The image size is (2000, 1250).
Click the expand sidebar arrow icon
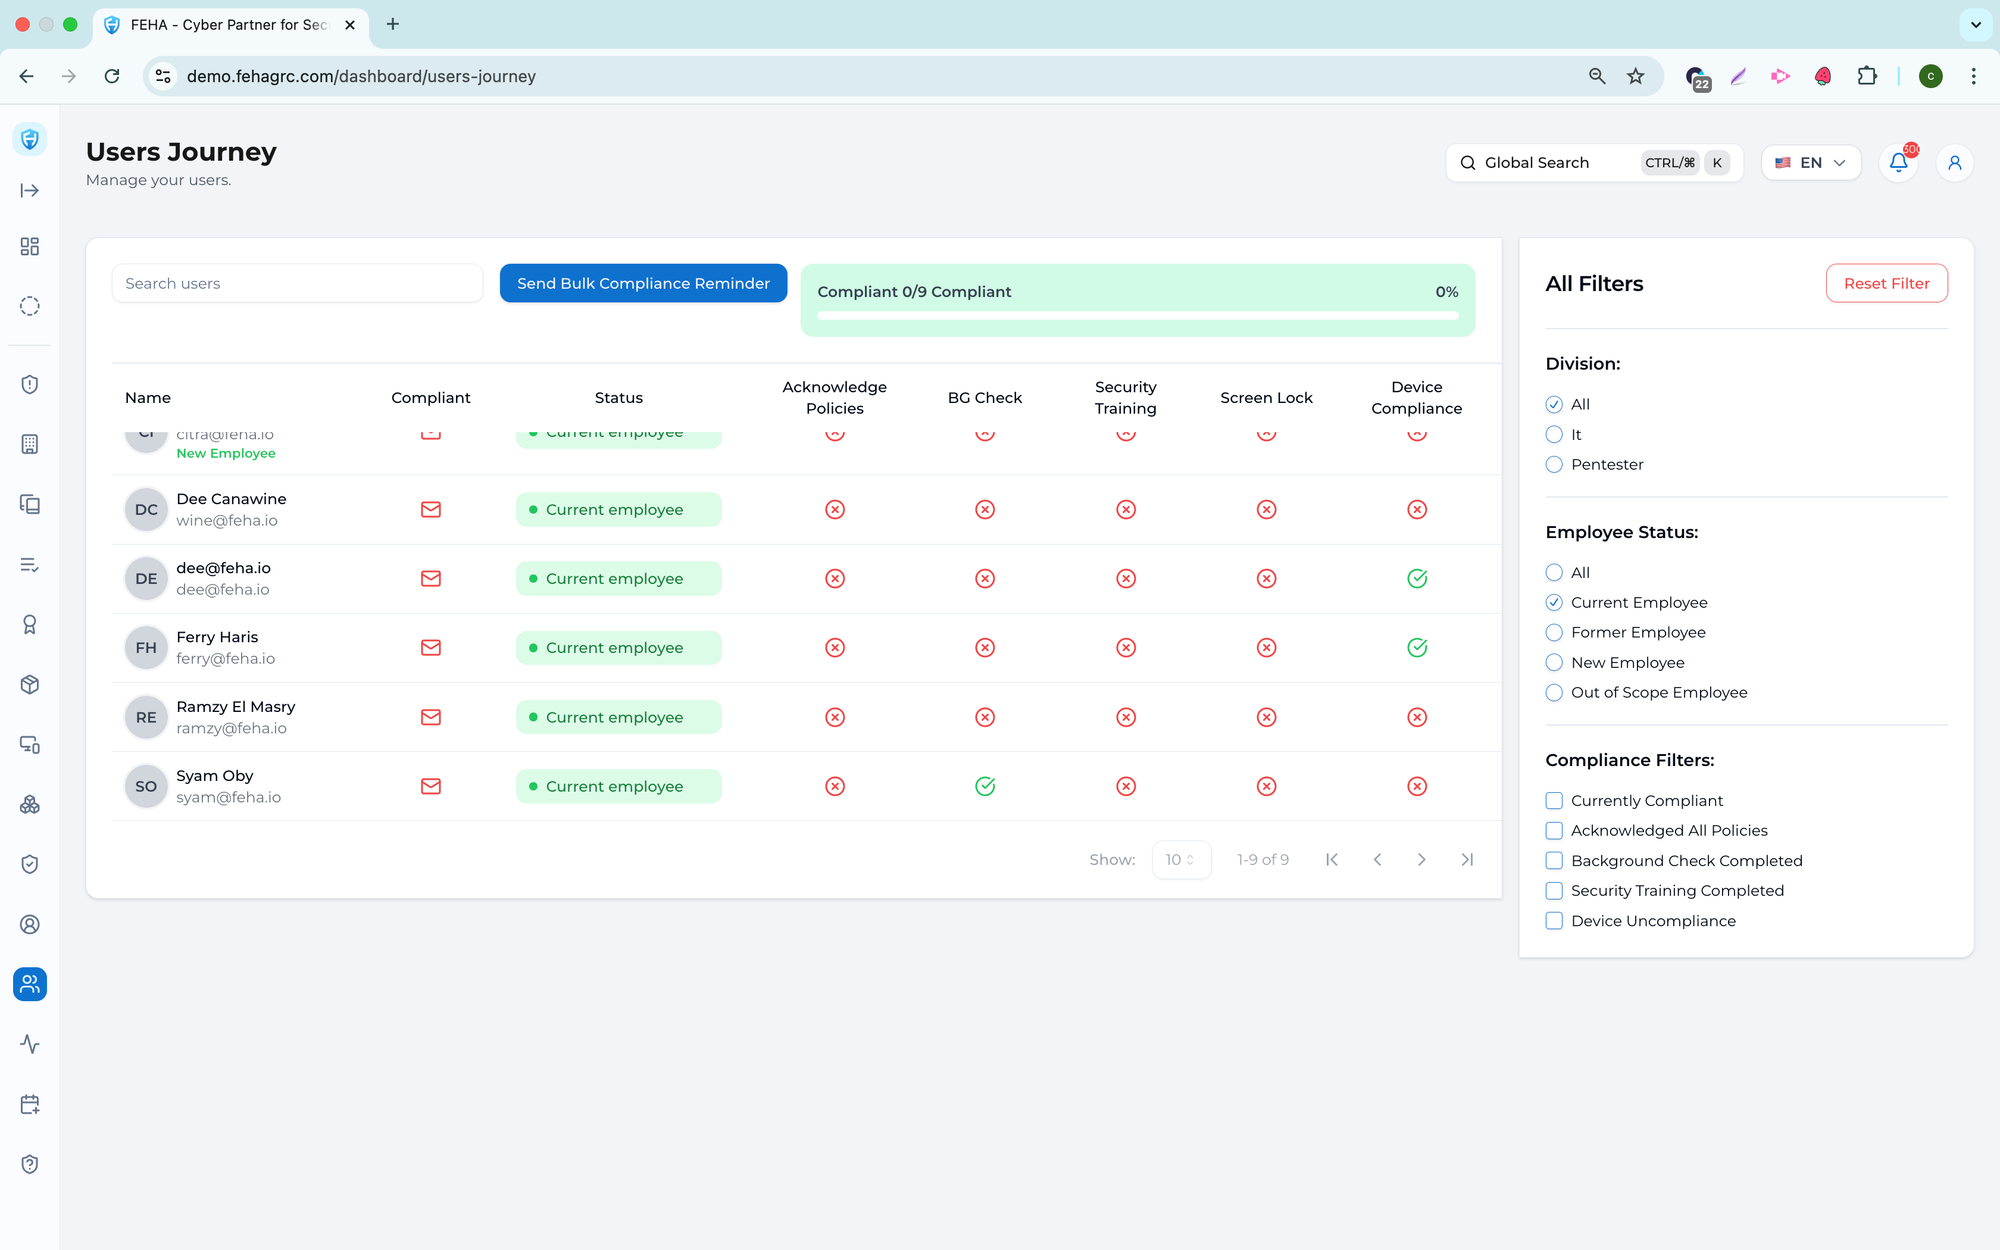click(x=30, y=191)
